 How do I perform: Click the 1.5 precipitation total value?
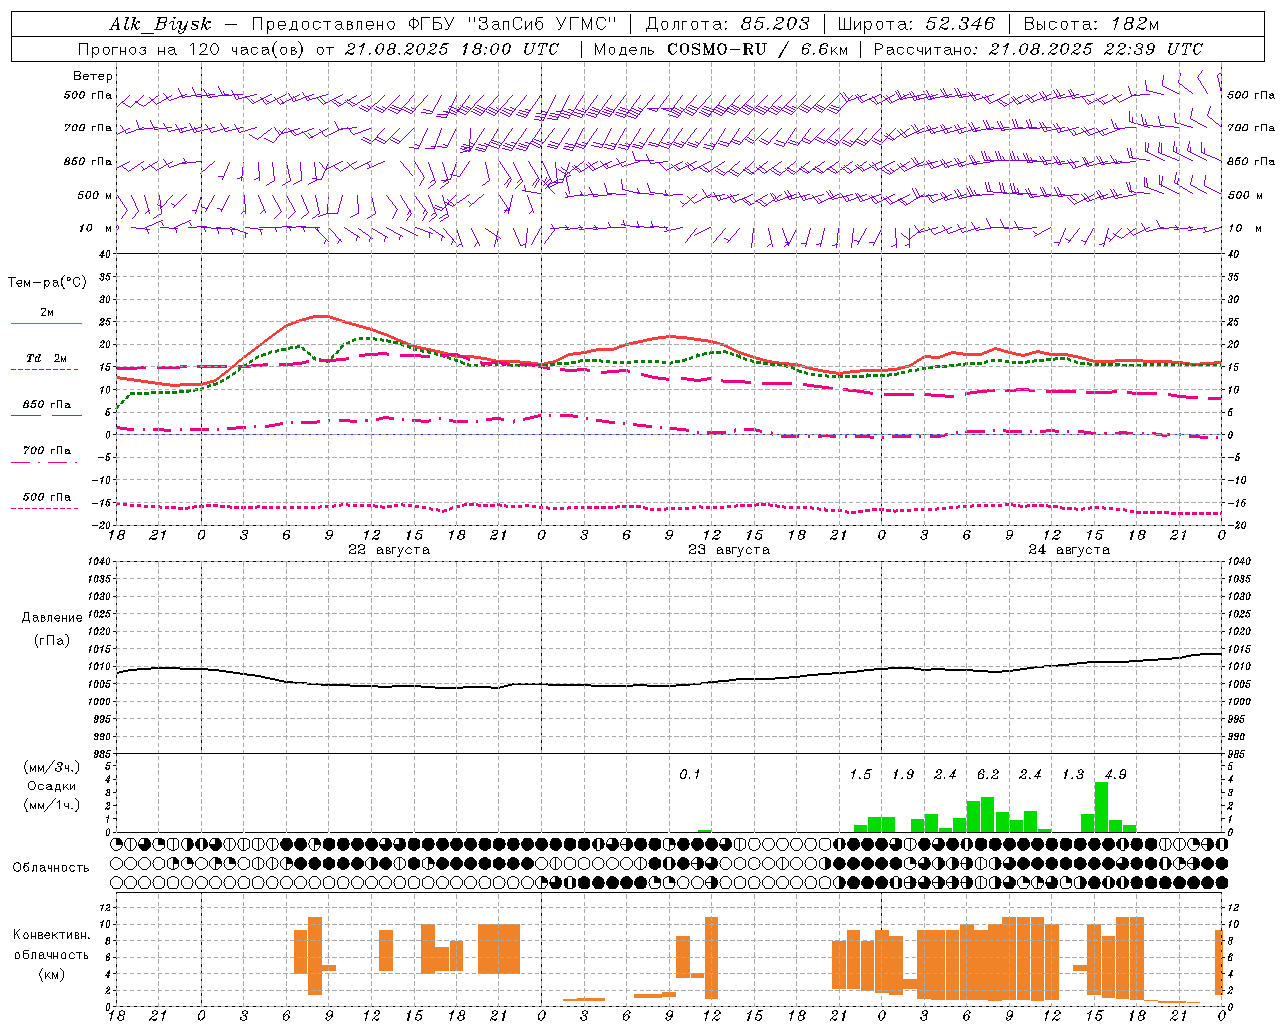click(861, 774)
